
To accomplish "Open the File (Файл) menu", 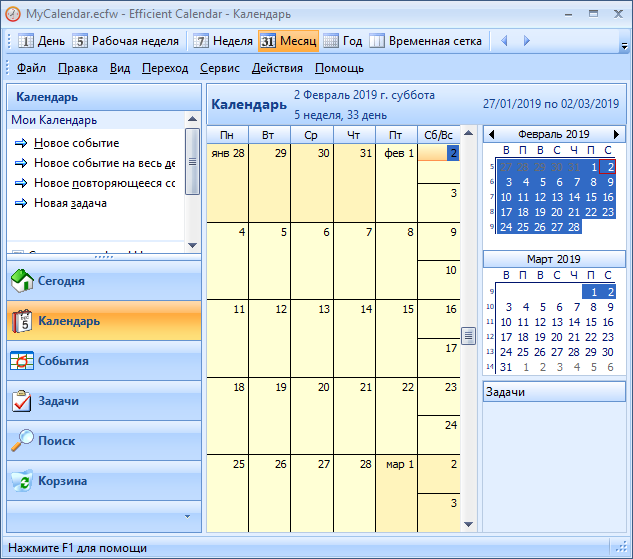I will pos(31,68).
